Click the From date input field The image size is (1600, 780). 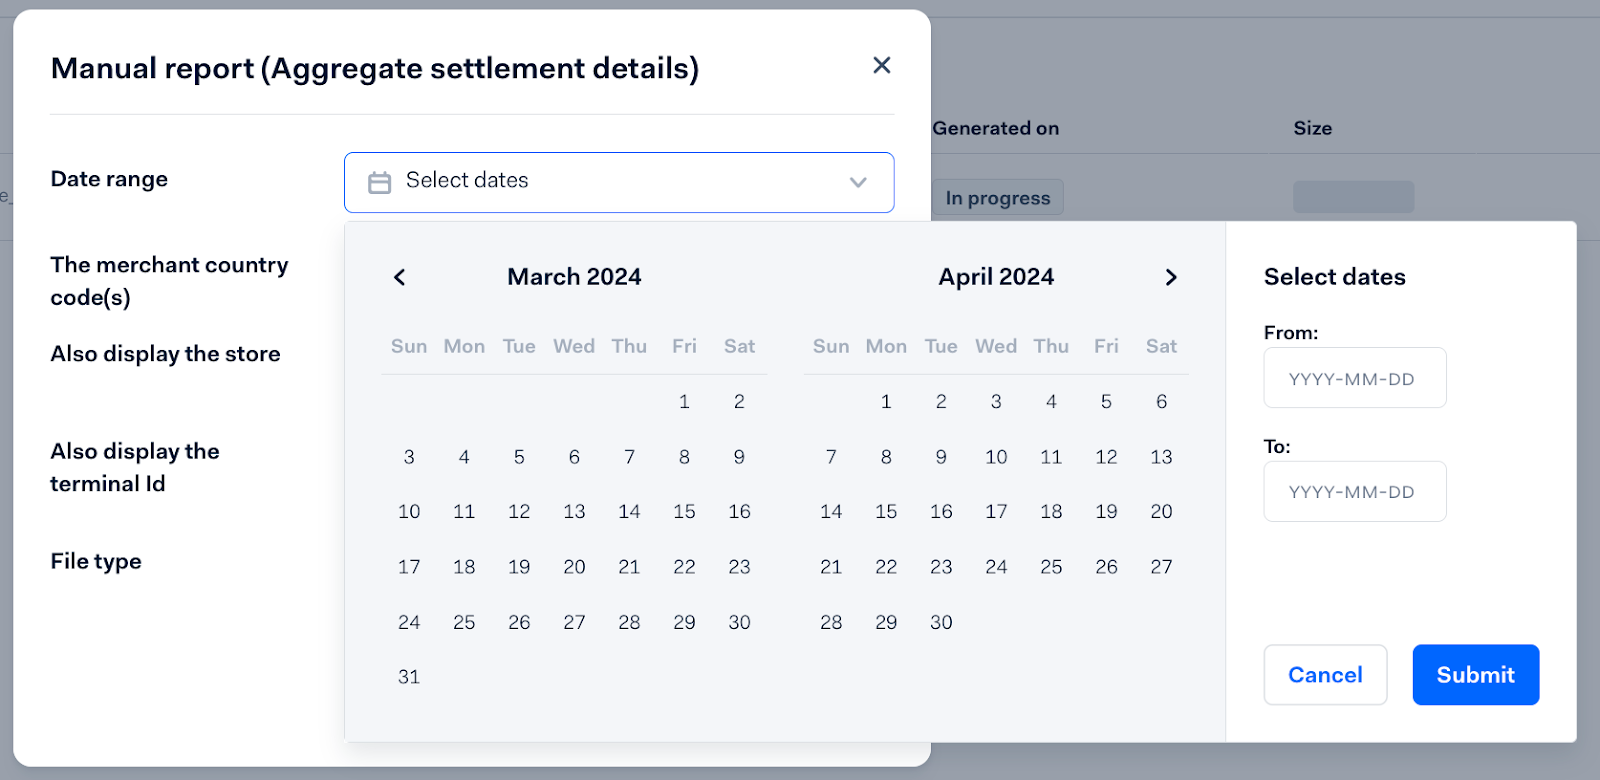coord(1354,378)
